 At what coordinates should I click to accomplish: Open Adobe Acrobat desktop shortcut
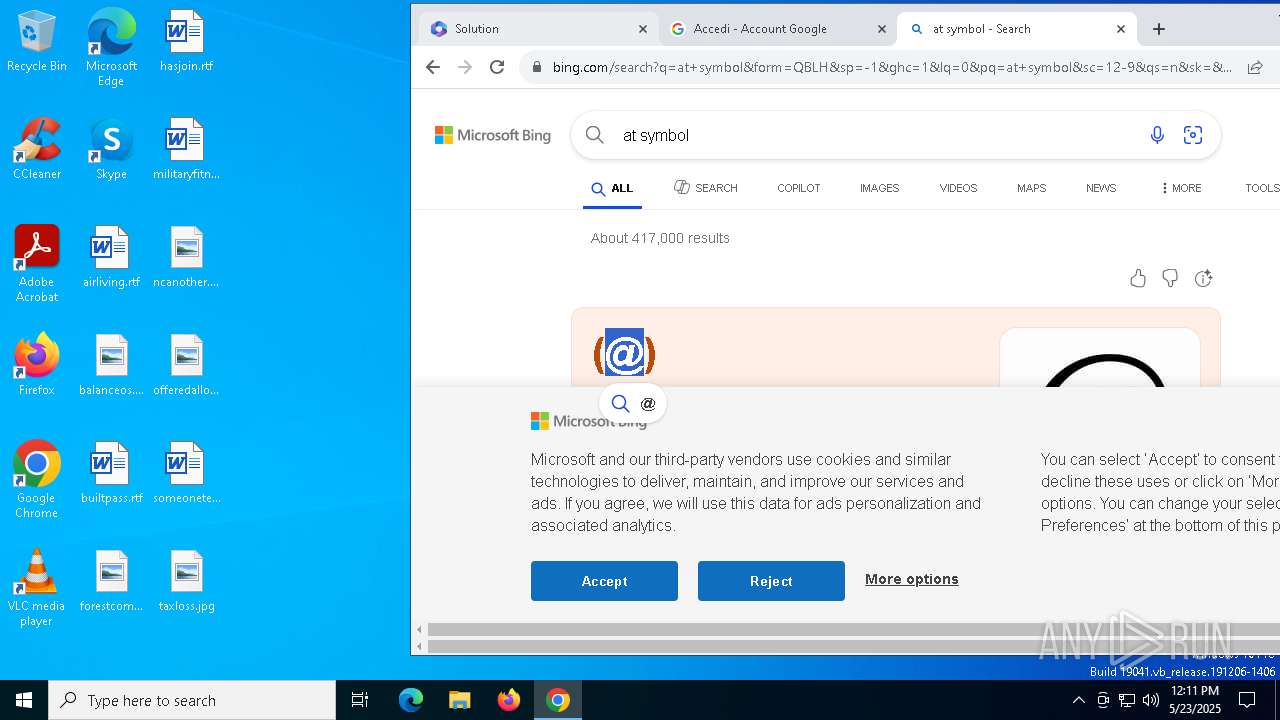coord(37,264)
